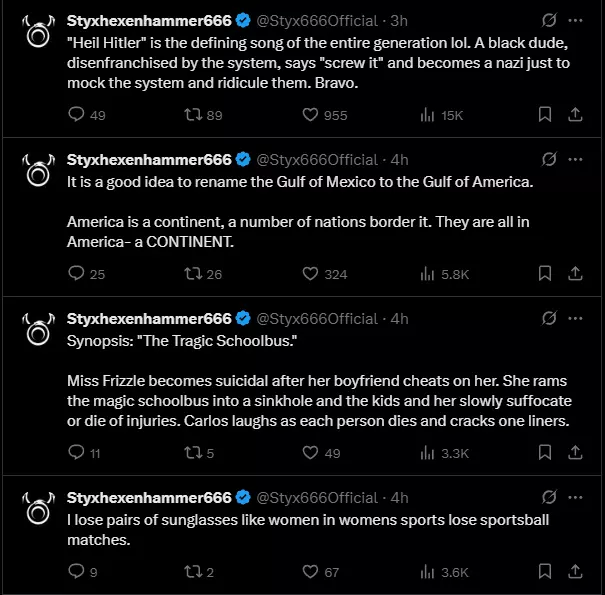Open more options on the 3h tweet
The width and height of the screenshot is (605, 595).
pyautogui.click(x=575, y=20)
